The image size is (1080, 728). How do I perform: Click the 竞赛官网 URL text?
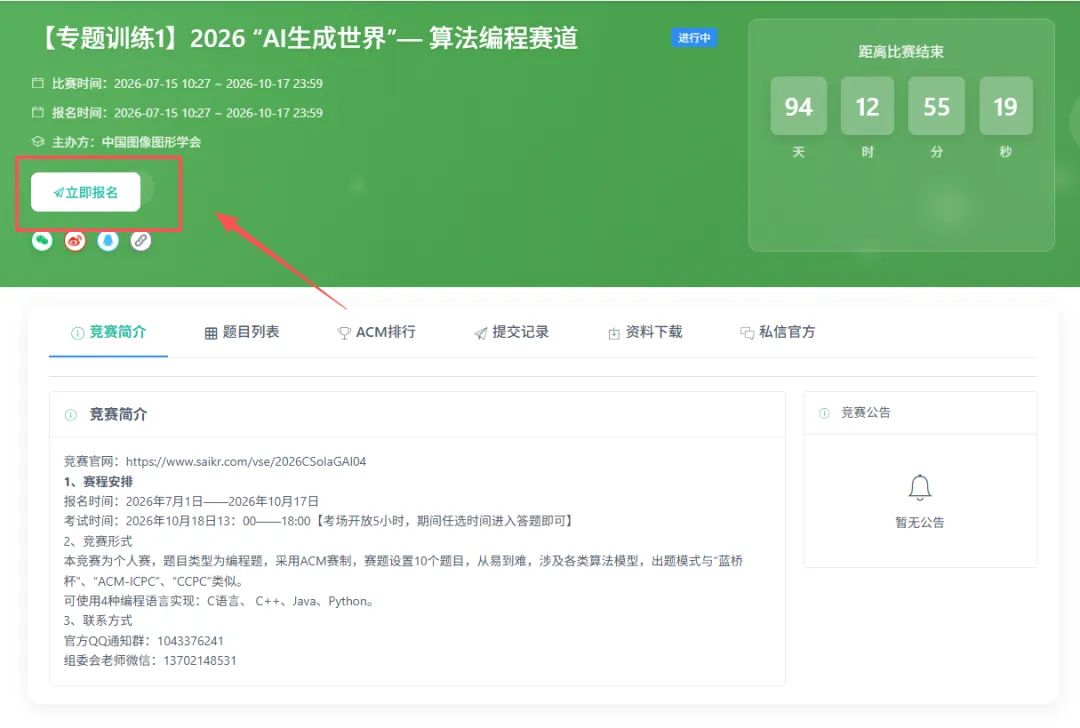click(x=246, y=461)
